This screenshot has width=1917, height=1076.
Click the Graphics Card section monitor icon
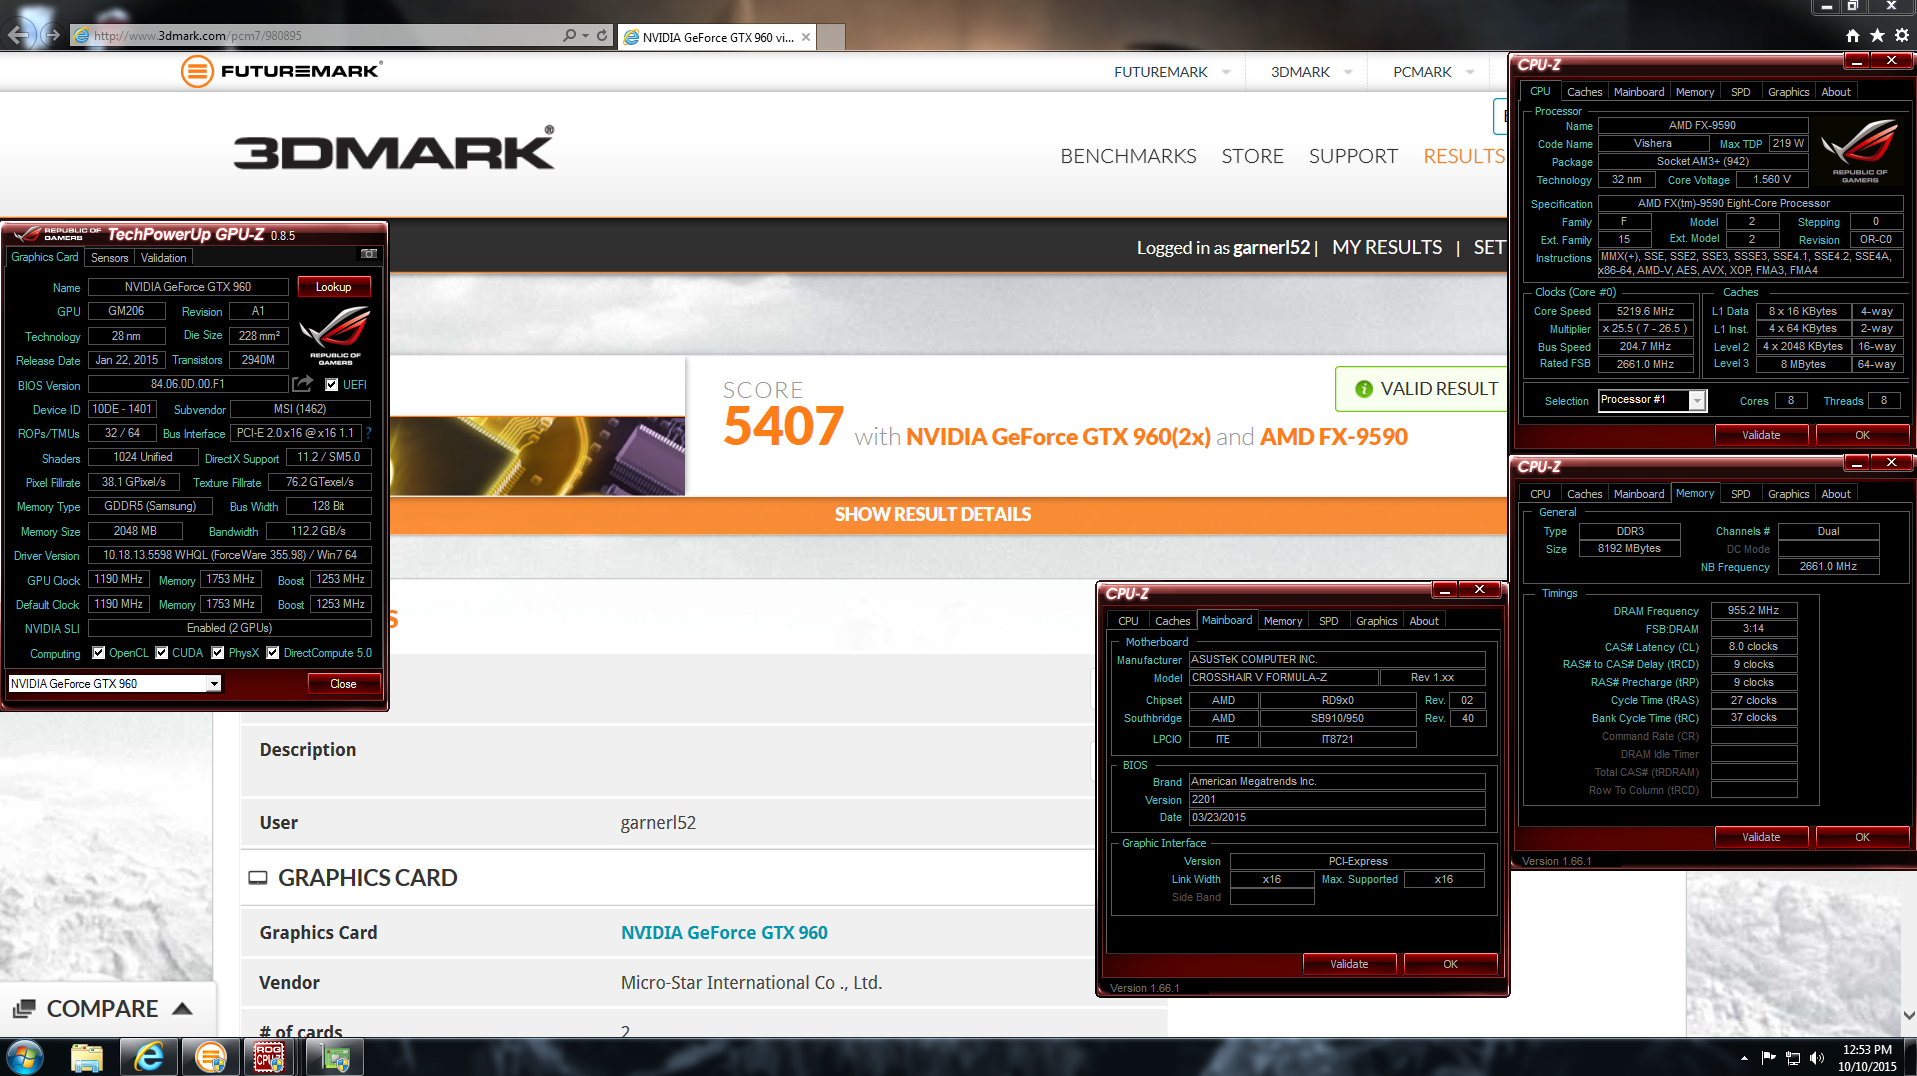click(258, 878)
